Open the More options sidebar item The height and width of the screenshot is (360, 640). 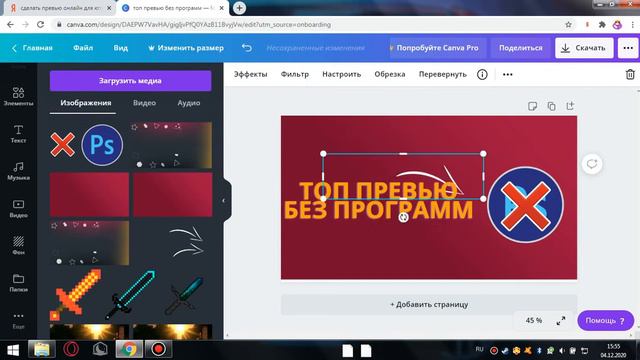[x=18, y=320]
